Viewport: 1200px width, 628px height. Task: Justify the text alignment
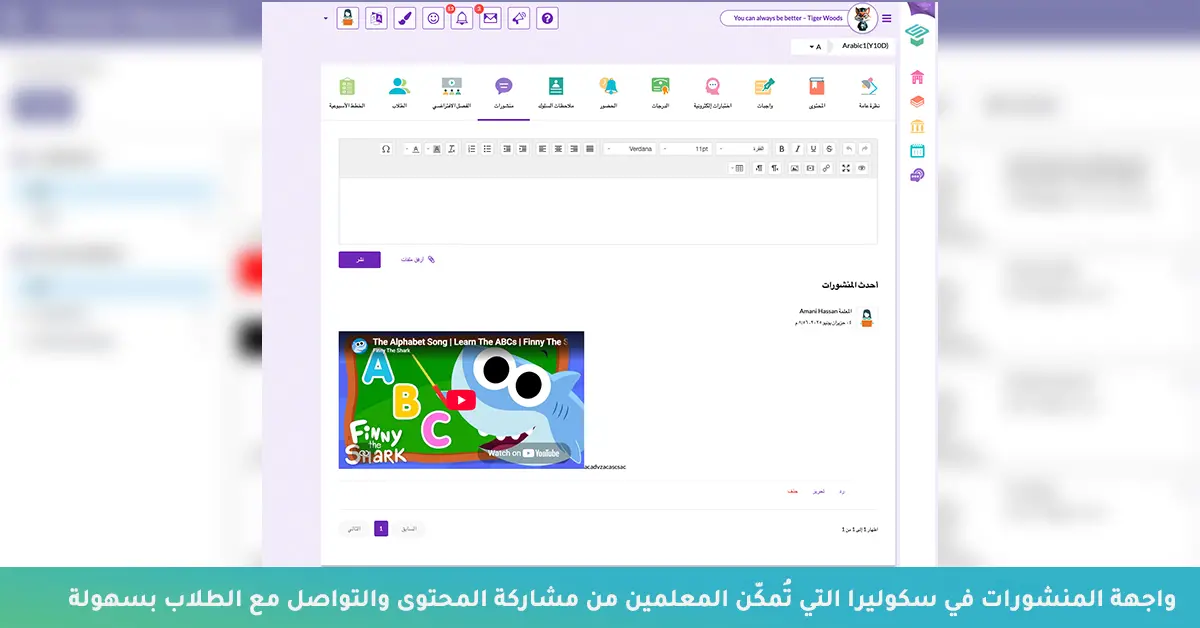[x=589, y=149]
